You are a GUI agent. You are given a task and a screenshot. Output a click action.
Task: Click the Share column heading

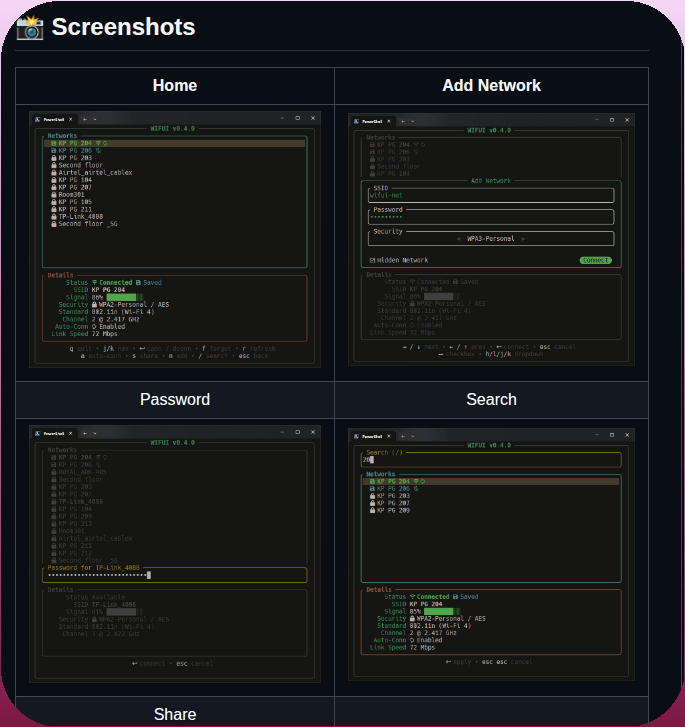tap(175, 714)
